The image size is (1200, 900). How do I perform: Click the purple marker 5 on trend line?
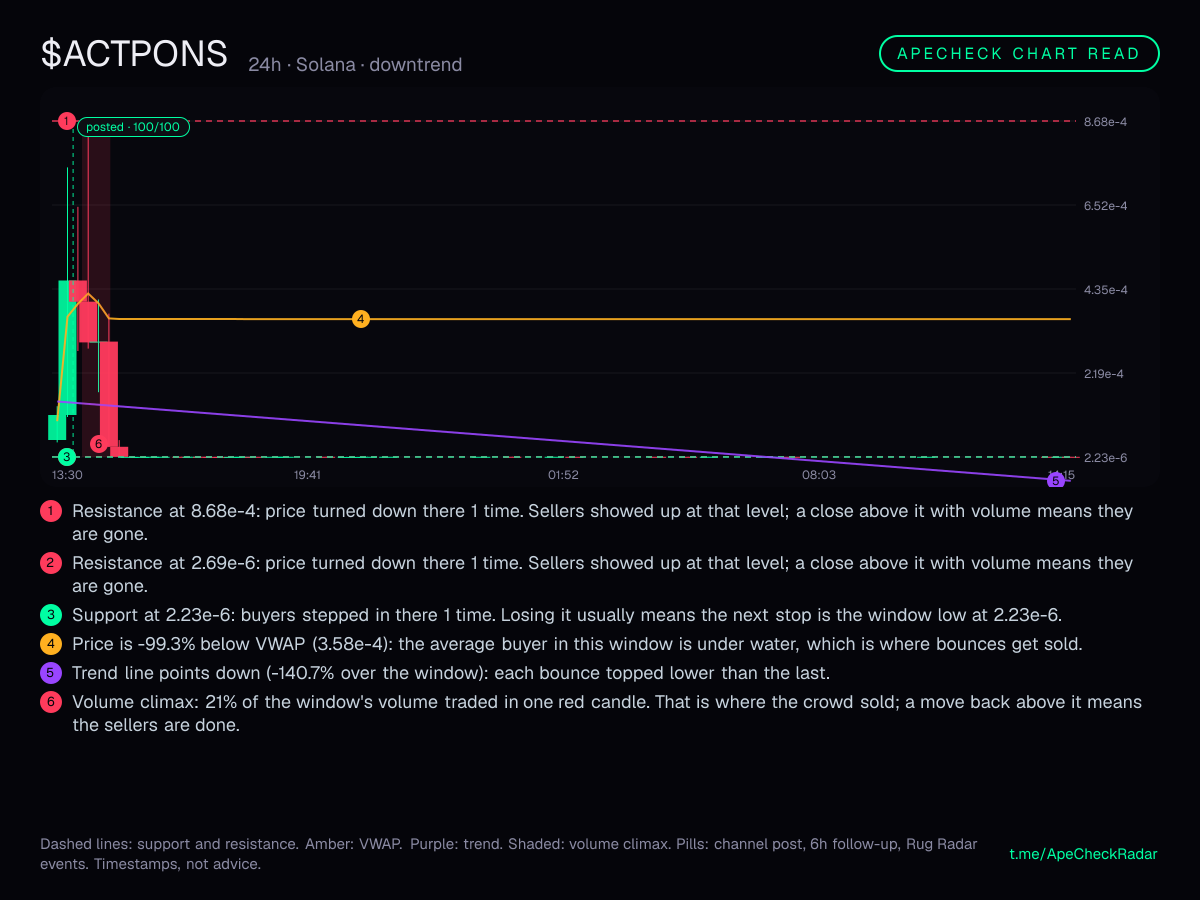pos(1055,480)
